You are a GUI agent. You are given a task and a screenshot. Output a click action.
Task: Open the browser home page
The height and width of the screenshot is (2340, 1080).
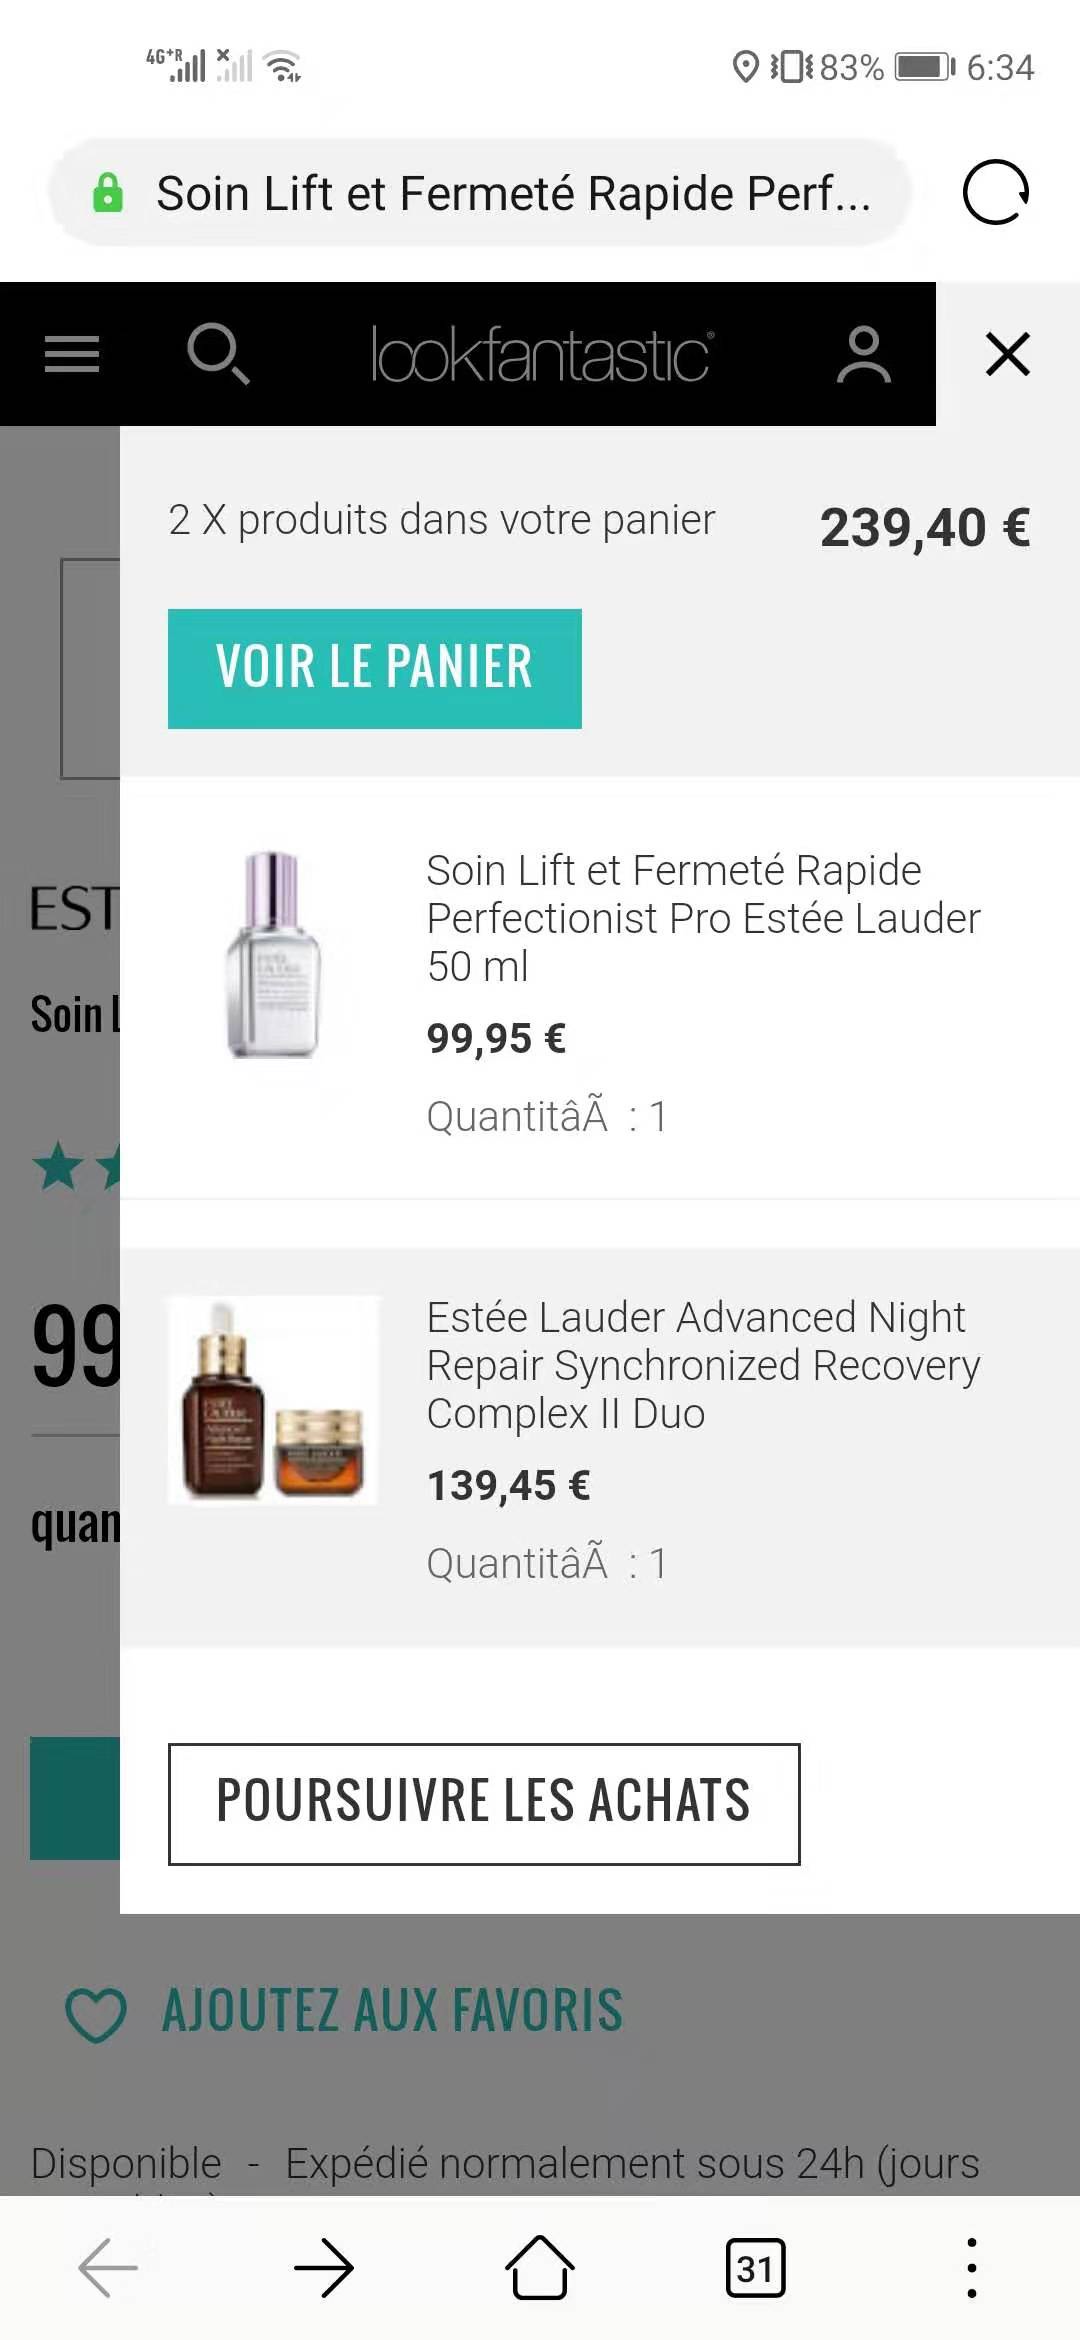(x=540, y=2267)
